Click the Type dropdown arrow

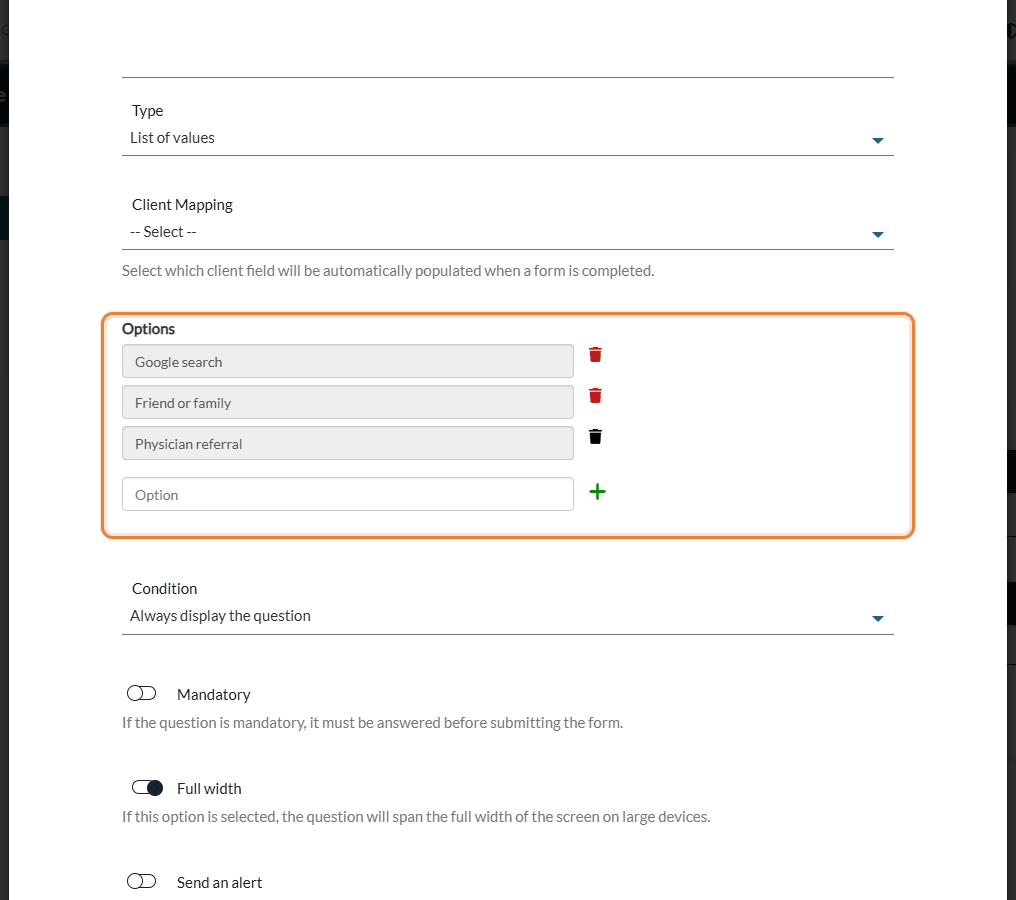[877, 141]
